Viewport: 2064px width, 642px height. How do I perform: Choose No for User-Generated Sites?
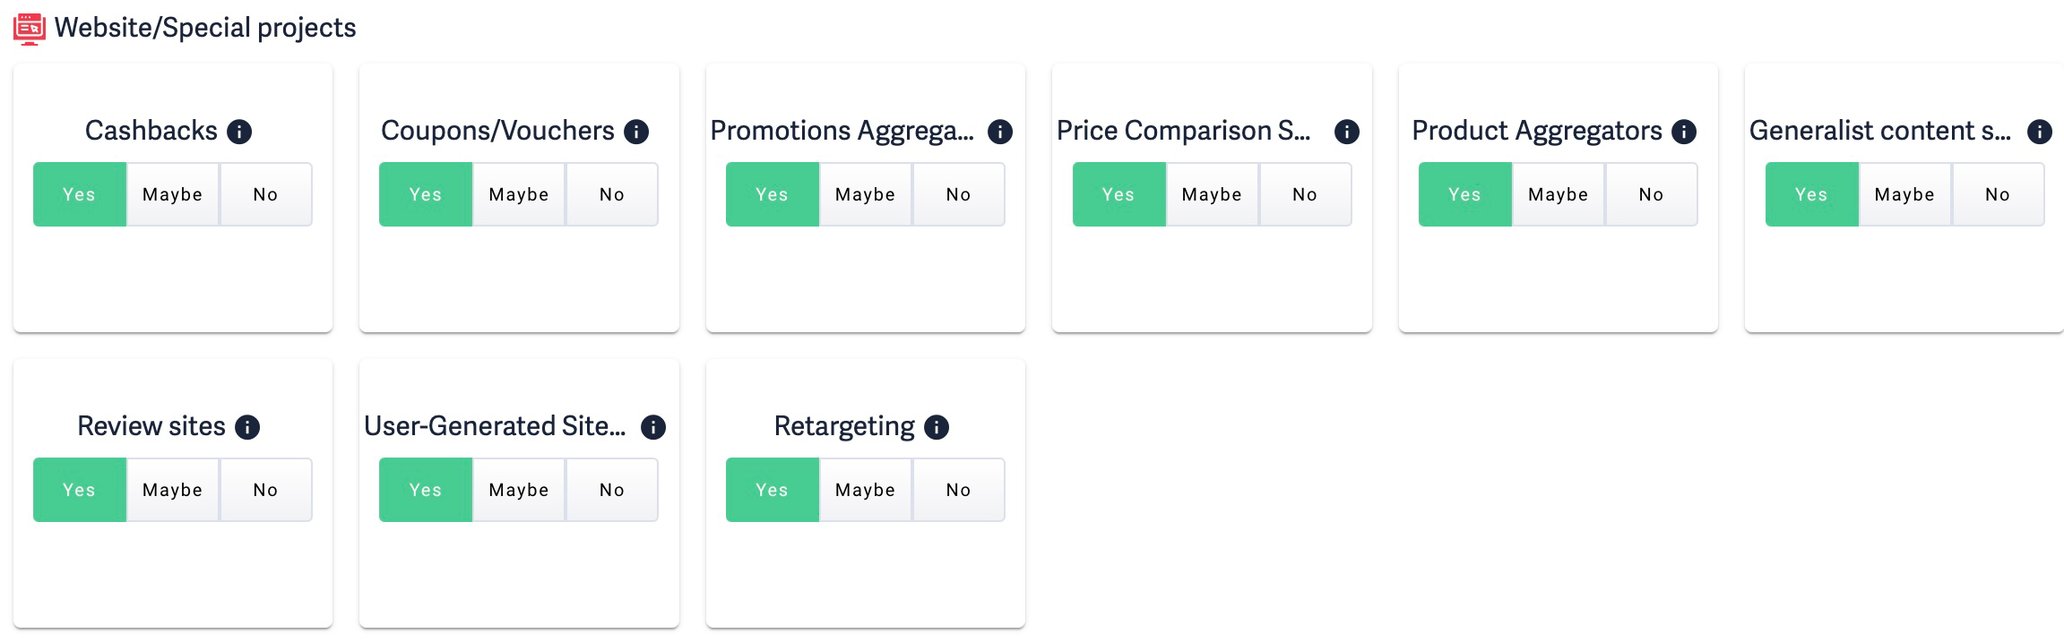click(x=611, y=489)
